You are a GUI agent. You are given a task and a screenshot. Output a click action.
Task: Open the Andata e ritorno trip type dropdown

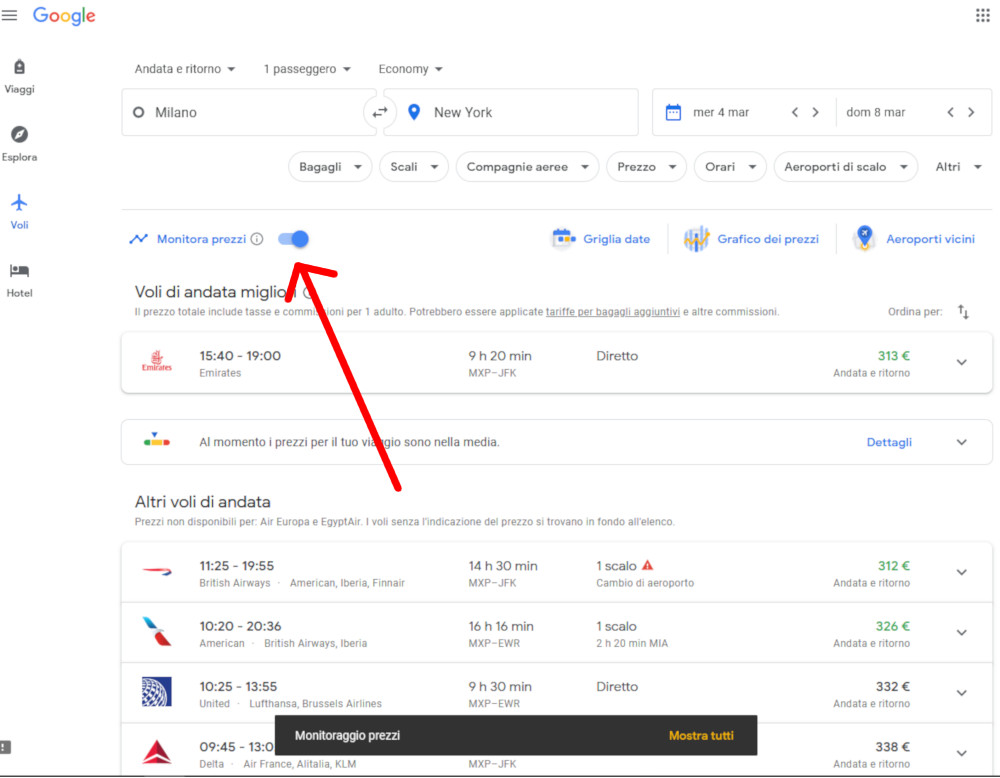[185, 69]
